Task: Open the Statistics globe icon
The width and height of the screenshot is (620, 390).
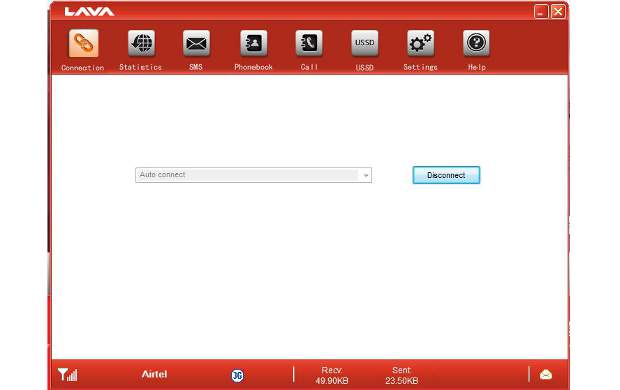Action: coord(141,43)
